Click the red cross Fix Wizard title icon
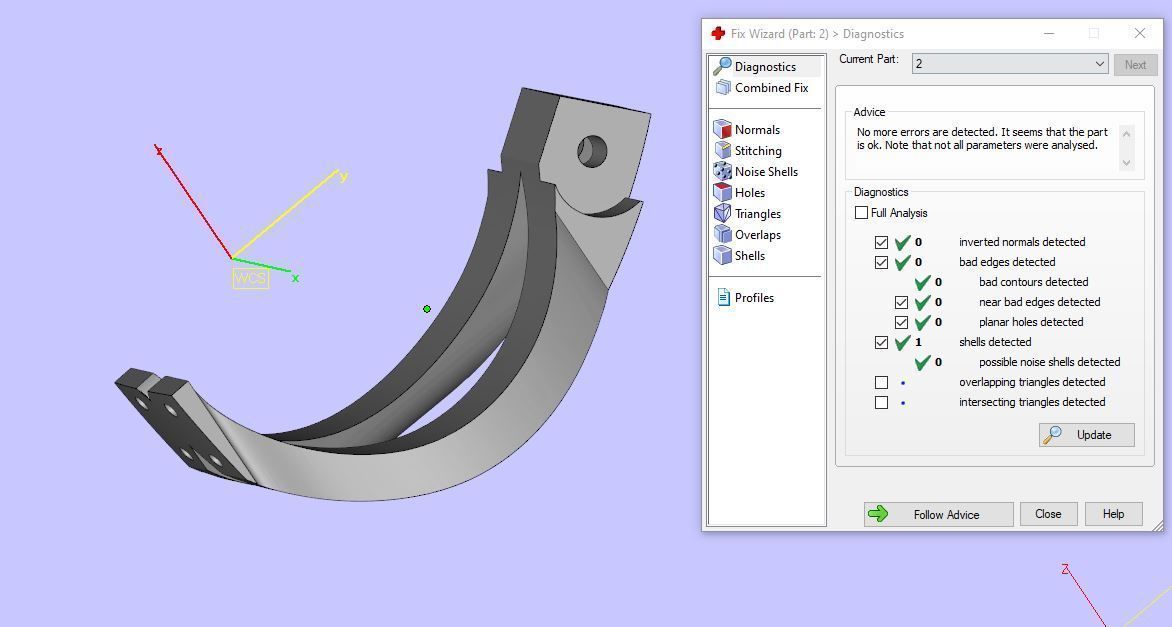 718,33
